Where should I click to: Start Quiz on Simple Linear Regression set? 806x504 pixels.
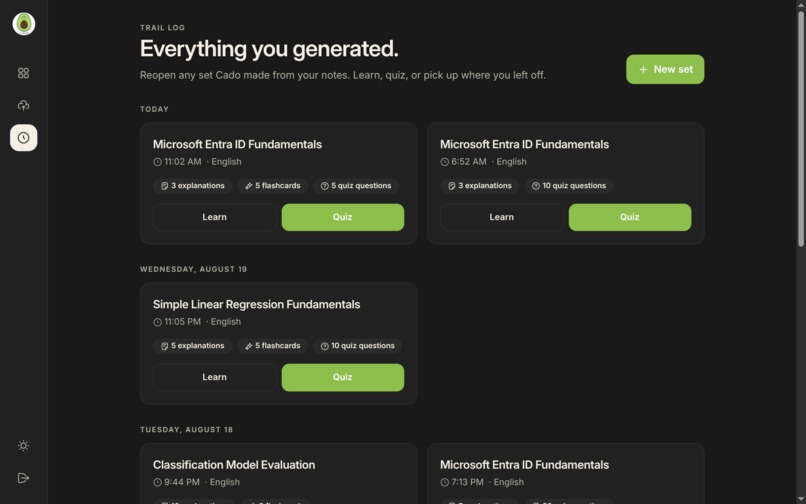pyautogui.click(x=343, y=377)
